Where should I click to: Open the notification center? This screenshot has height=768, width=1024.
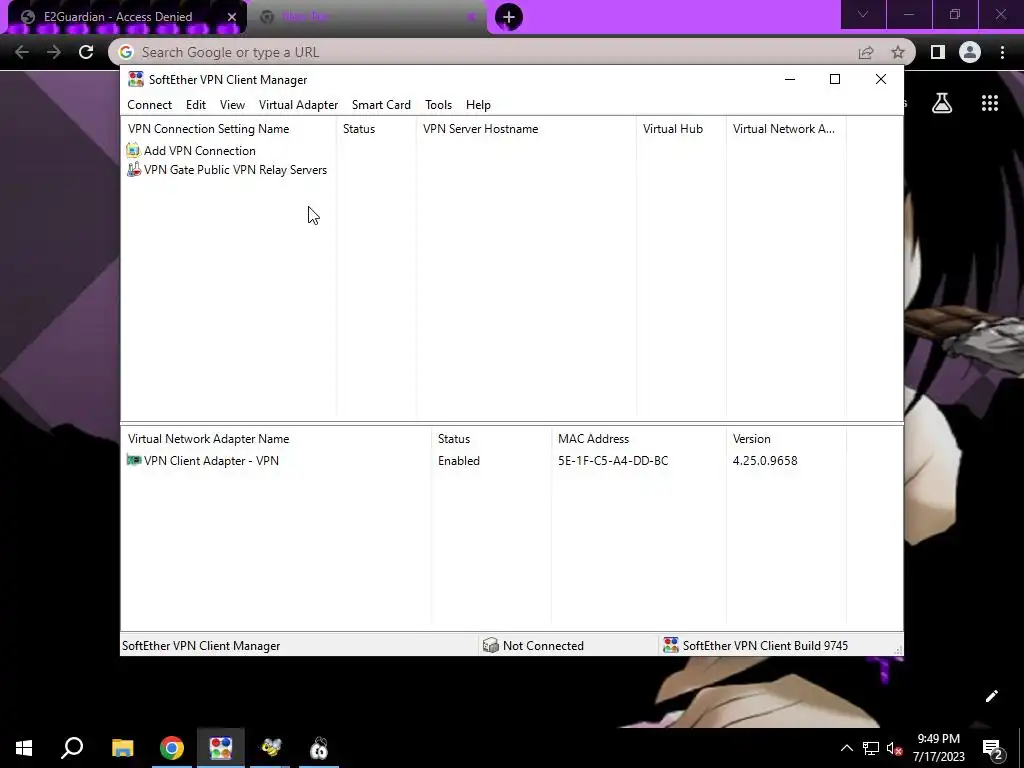point(993,748)
